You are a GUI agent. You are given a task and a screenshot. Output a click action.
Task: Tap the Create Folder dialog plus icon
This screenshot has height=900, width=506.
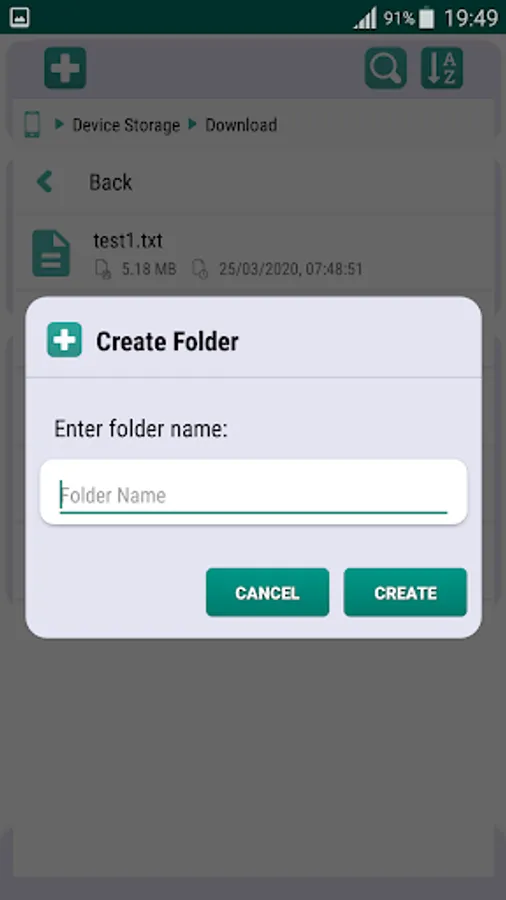tap(64, 340)
